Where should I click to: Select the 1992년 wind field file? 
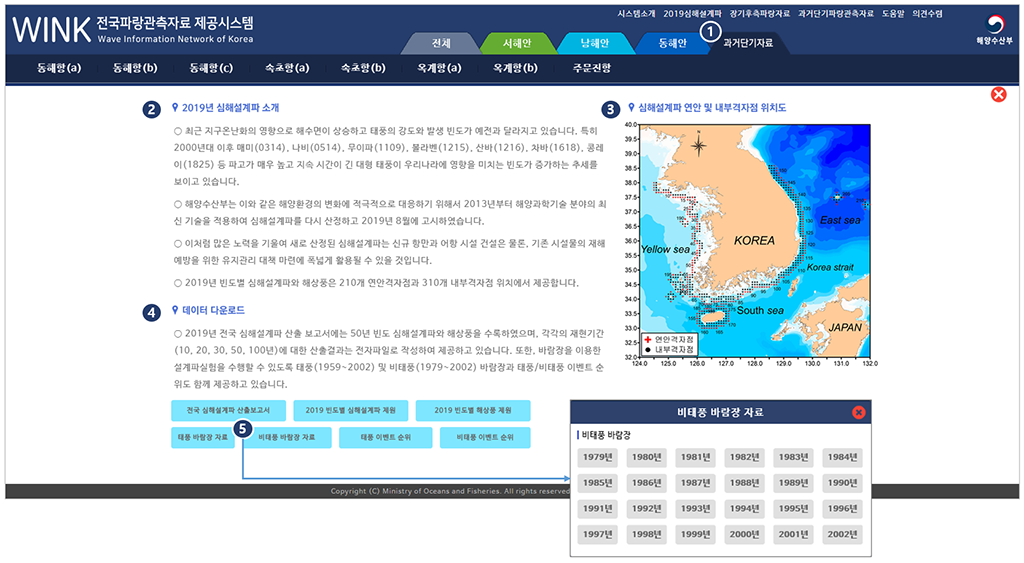647,508
